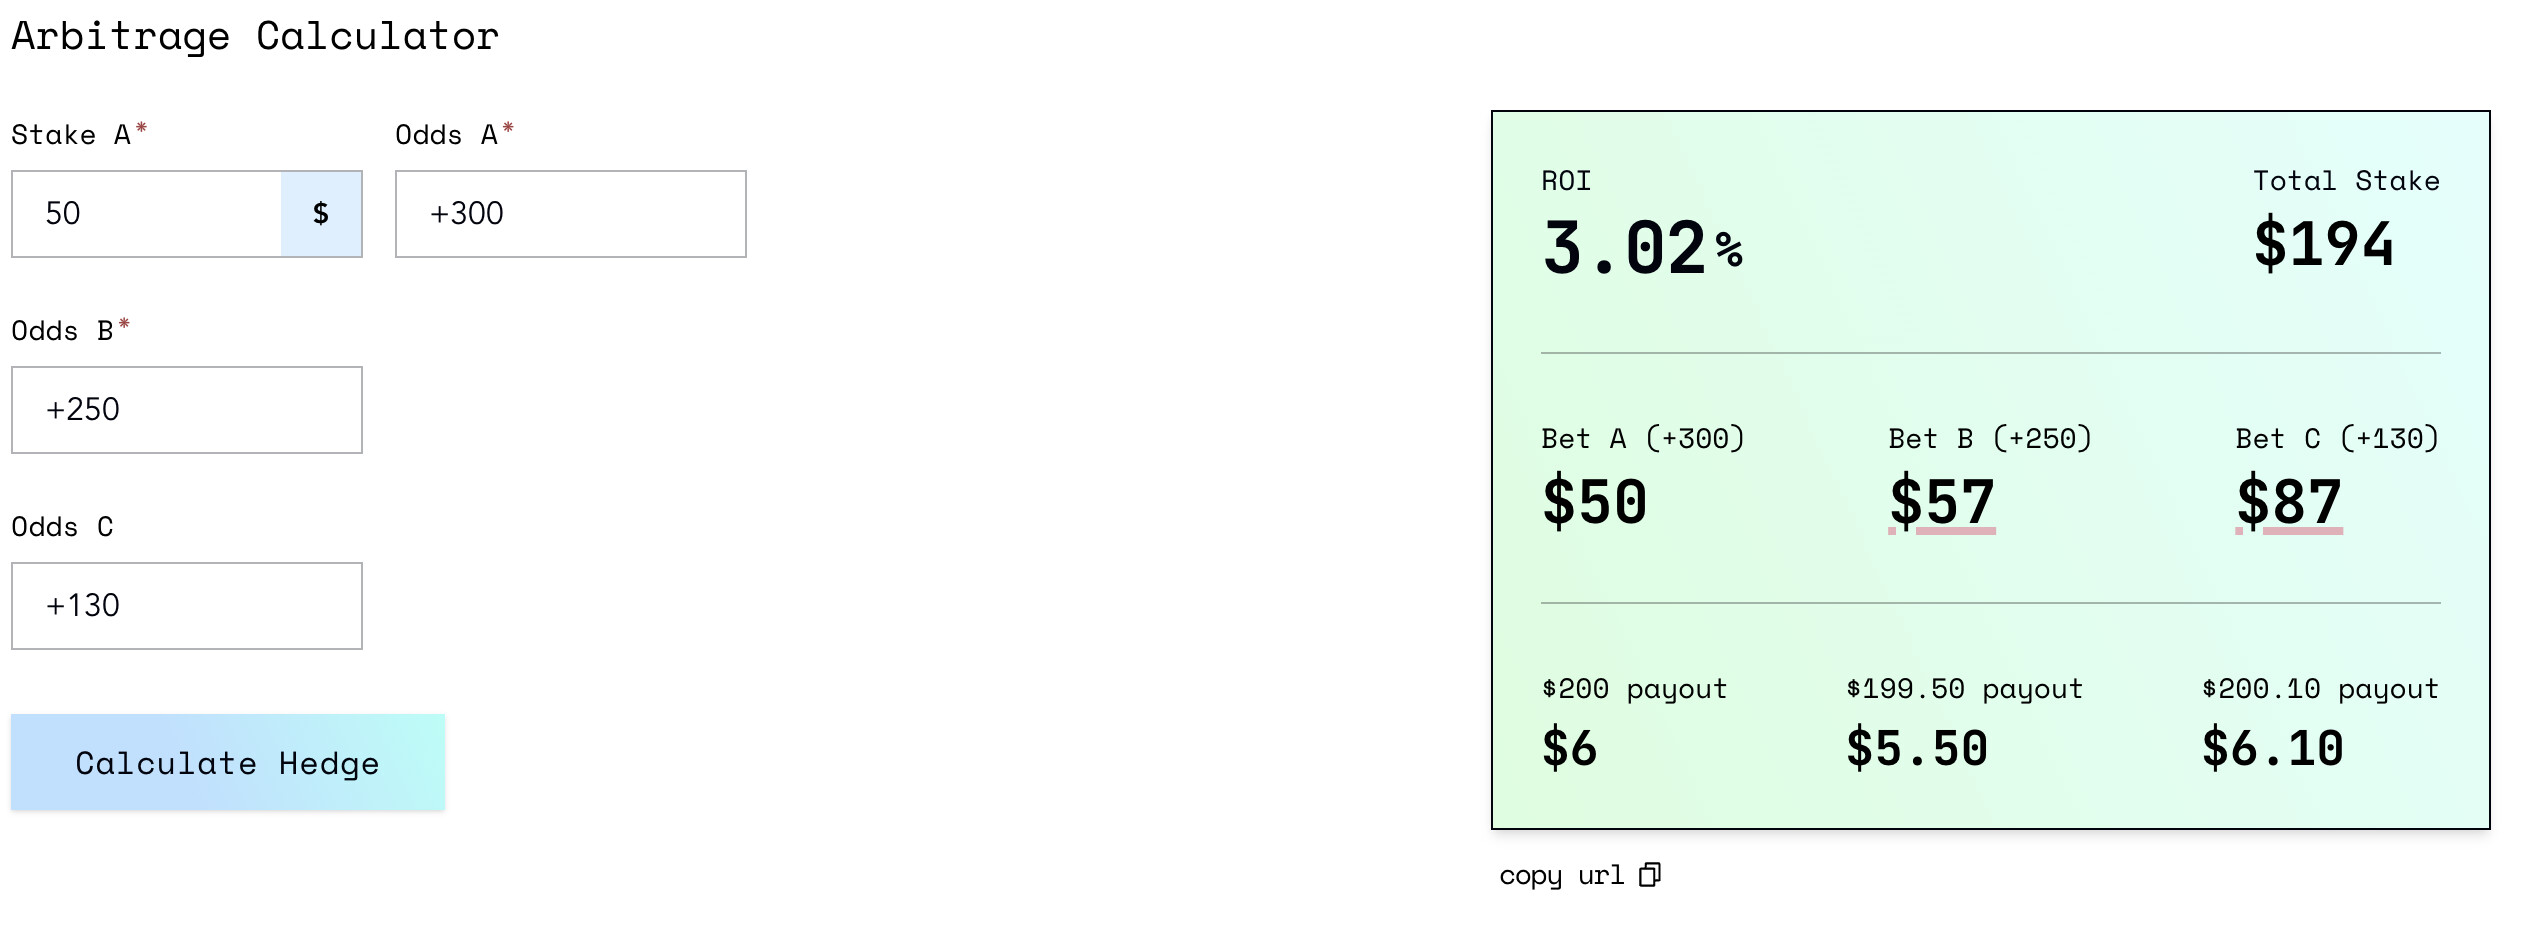The height and width of the screenshot is (940, 2528).
Task: Click the $6 profit under $200 payout
Action: 1569,749
